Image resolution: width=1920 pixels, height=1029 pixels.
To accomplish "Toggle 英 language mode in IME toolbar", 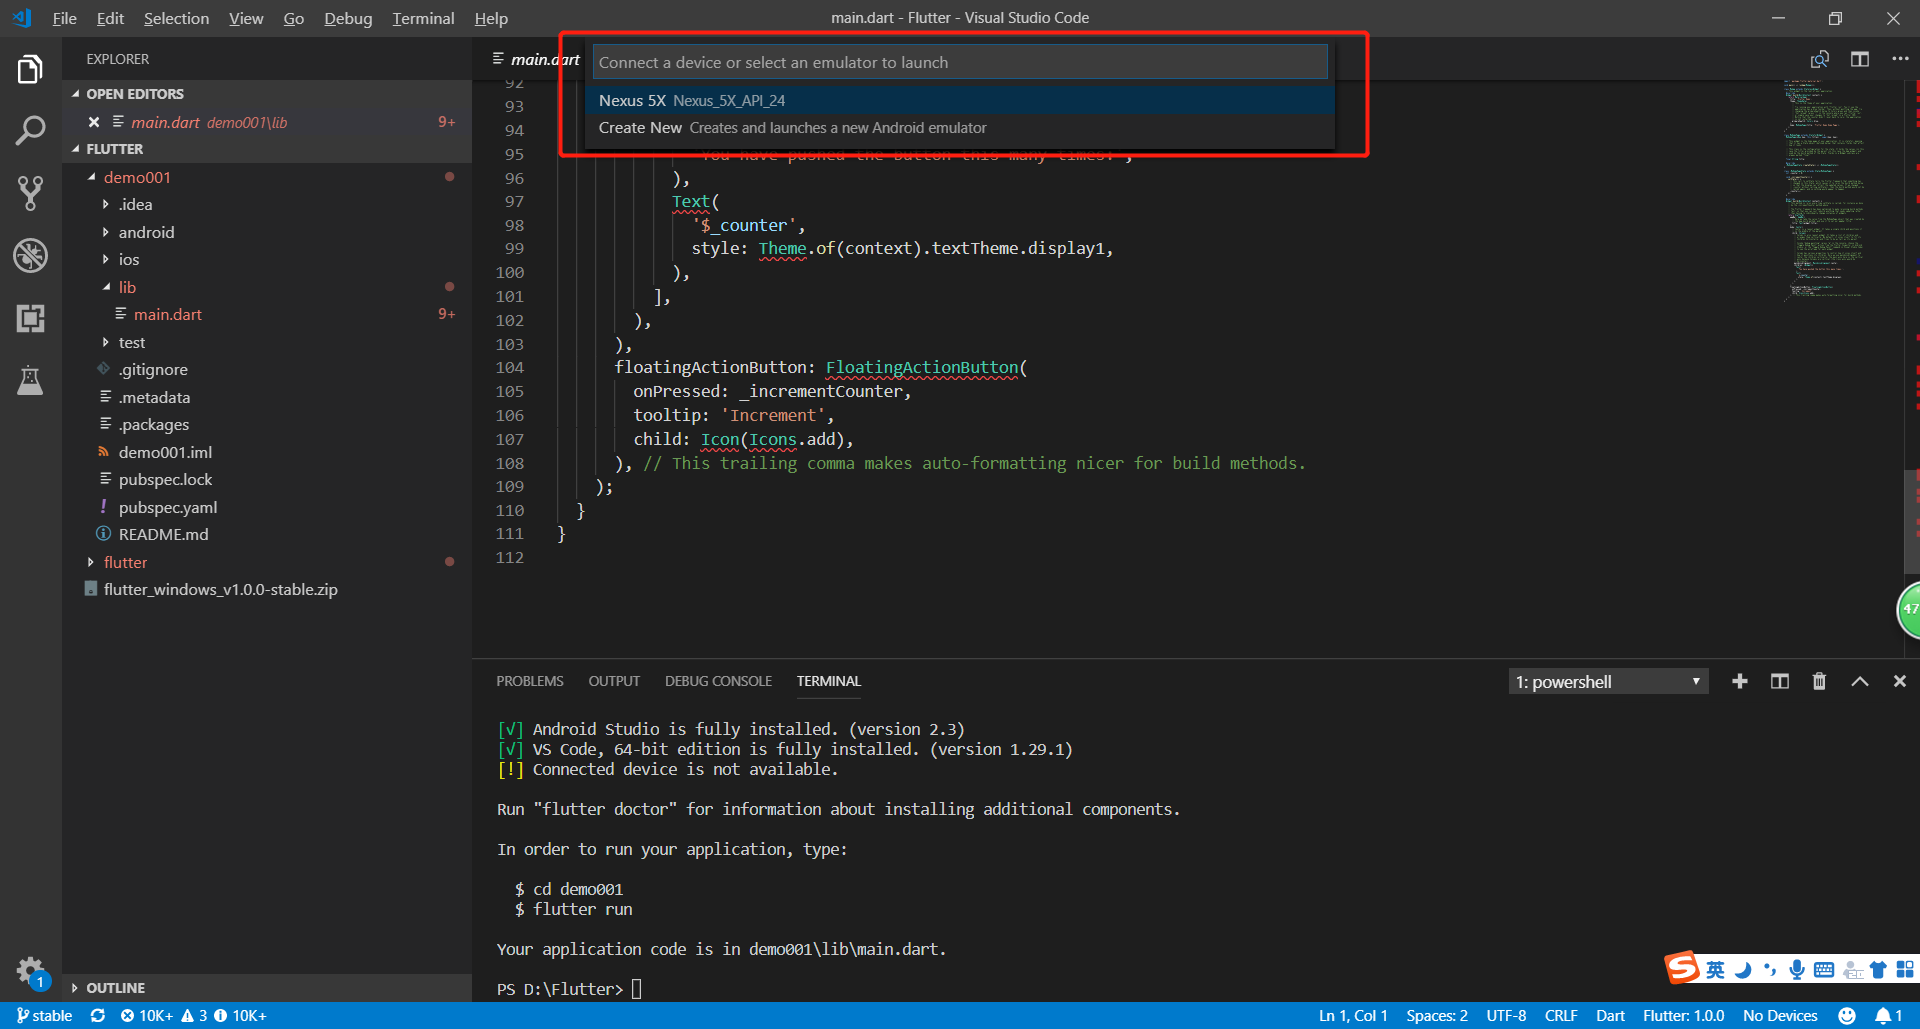I will [x=1716, y=969].
